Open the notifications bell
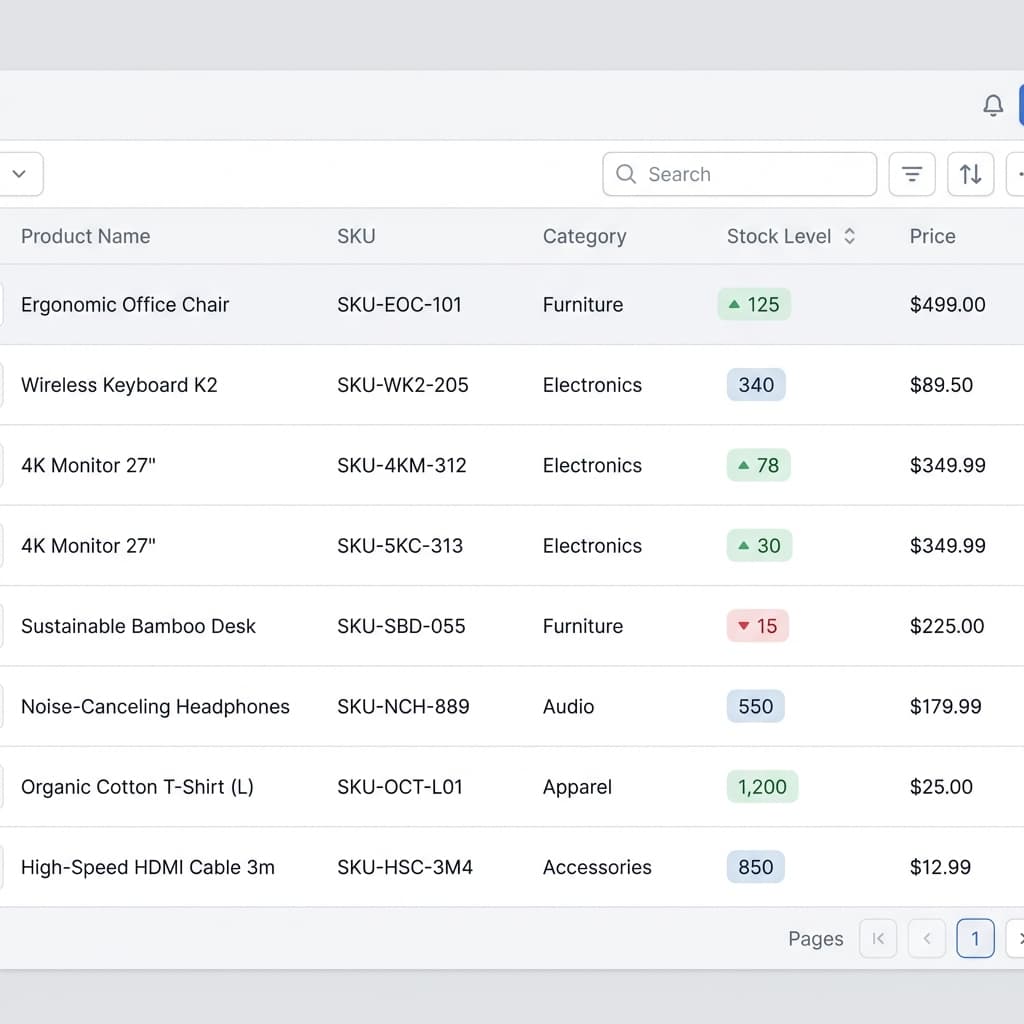1024x1024 pixels. coord(993,104)
